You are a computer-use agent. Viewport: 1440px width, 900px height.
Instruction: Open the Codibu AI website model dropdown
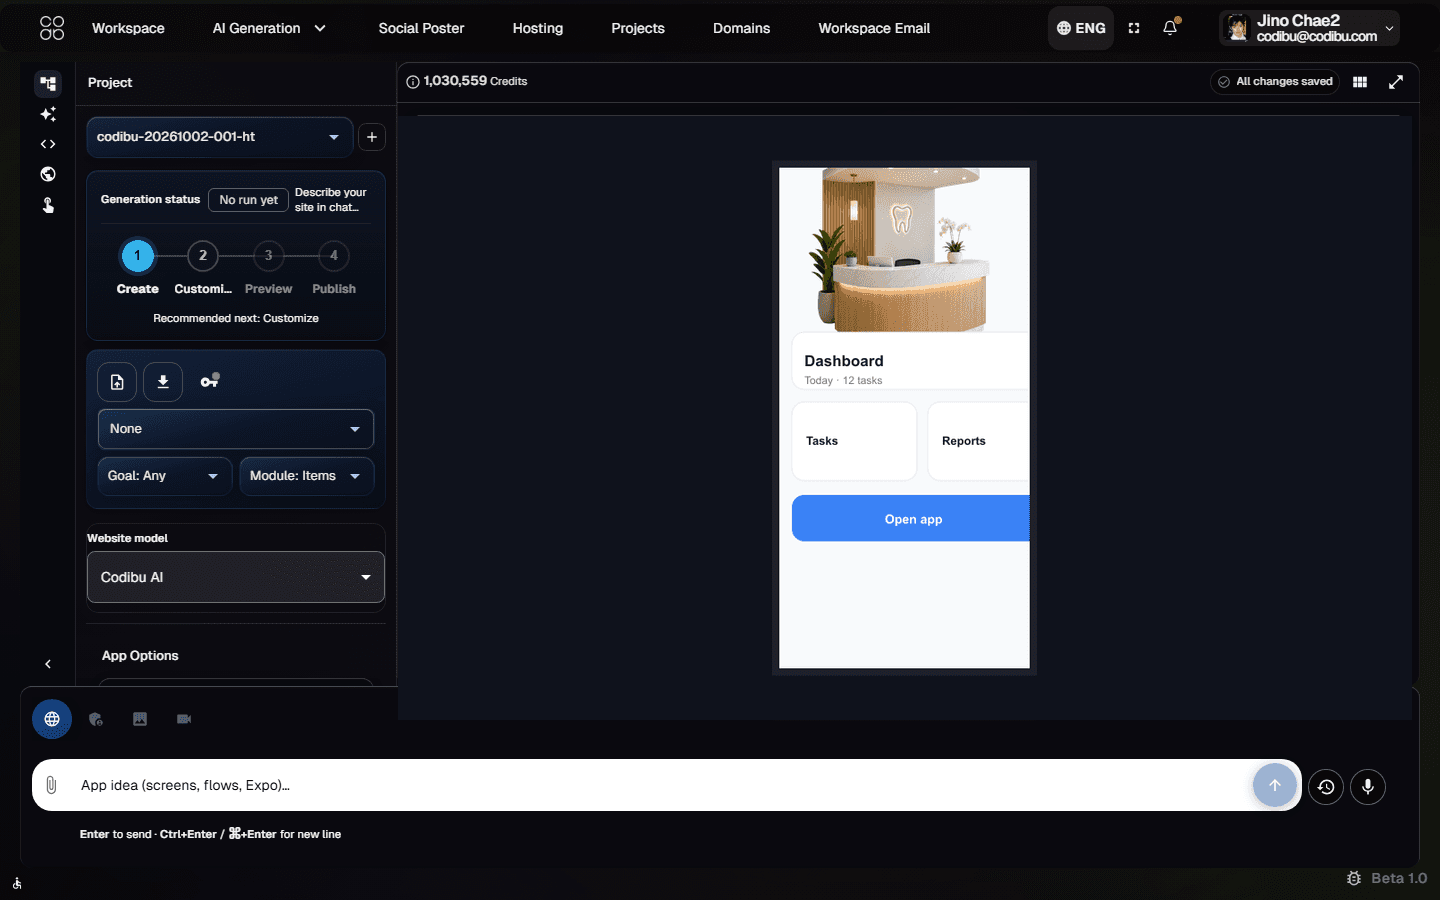[236, 577]
